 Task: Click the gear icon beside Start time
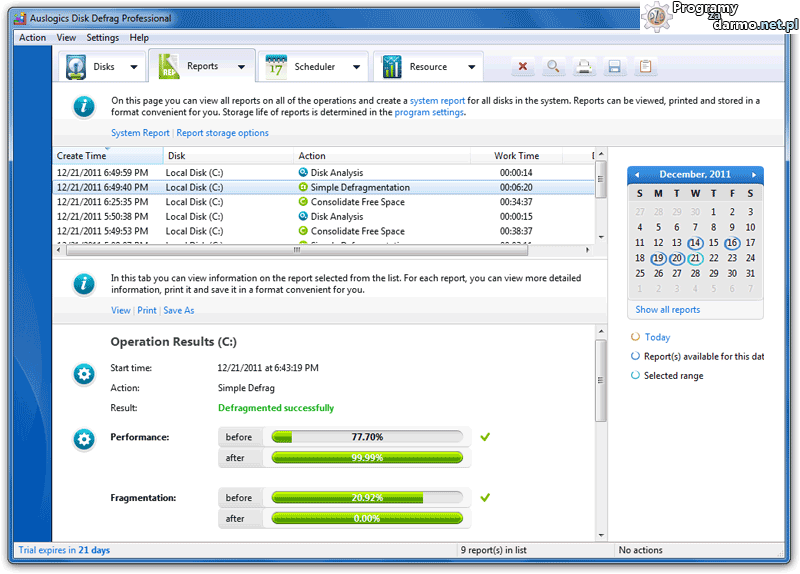coord(84,375)
